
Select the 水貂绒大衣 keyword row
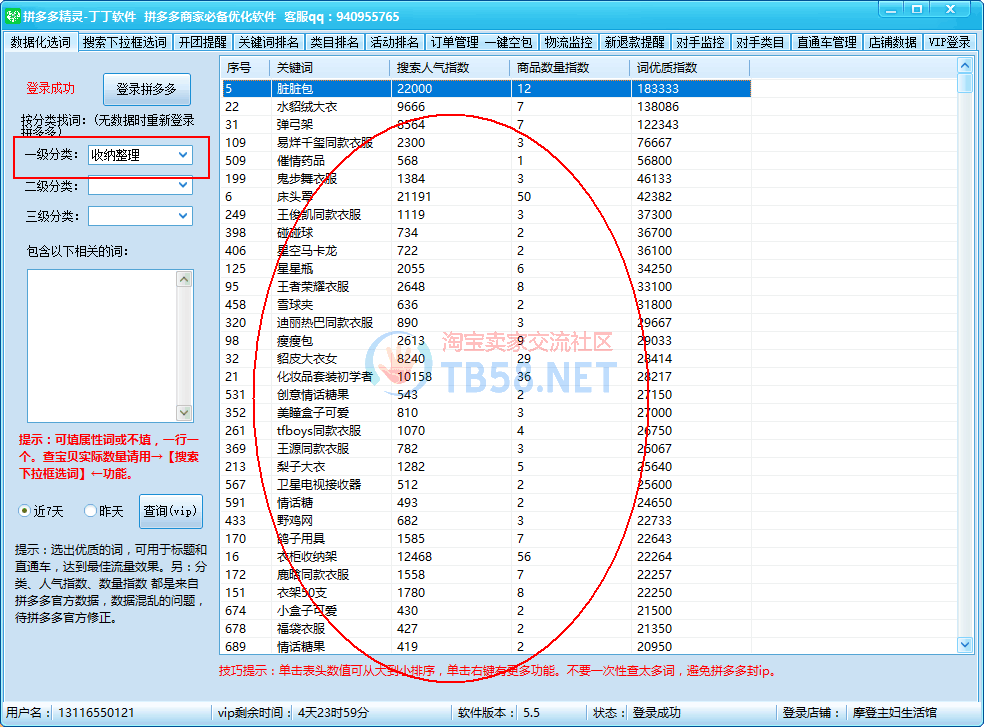(309, 106)
